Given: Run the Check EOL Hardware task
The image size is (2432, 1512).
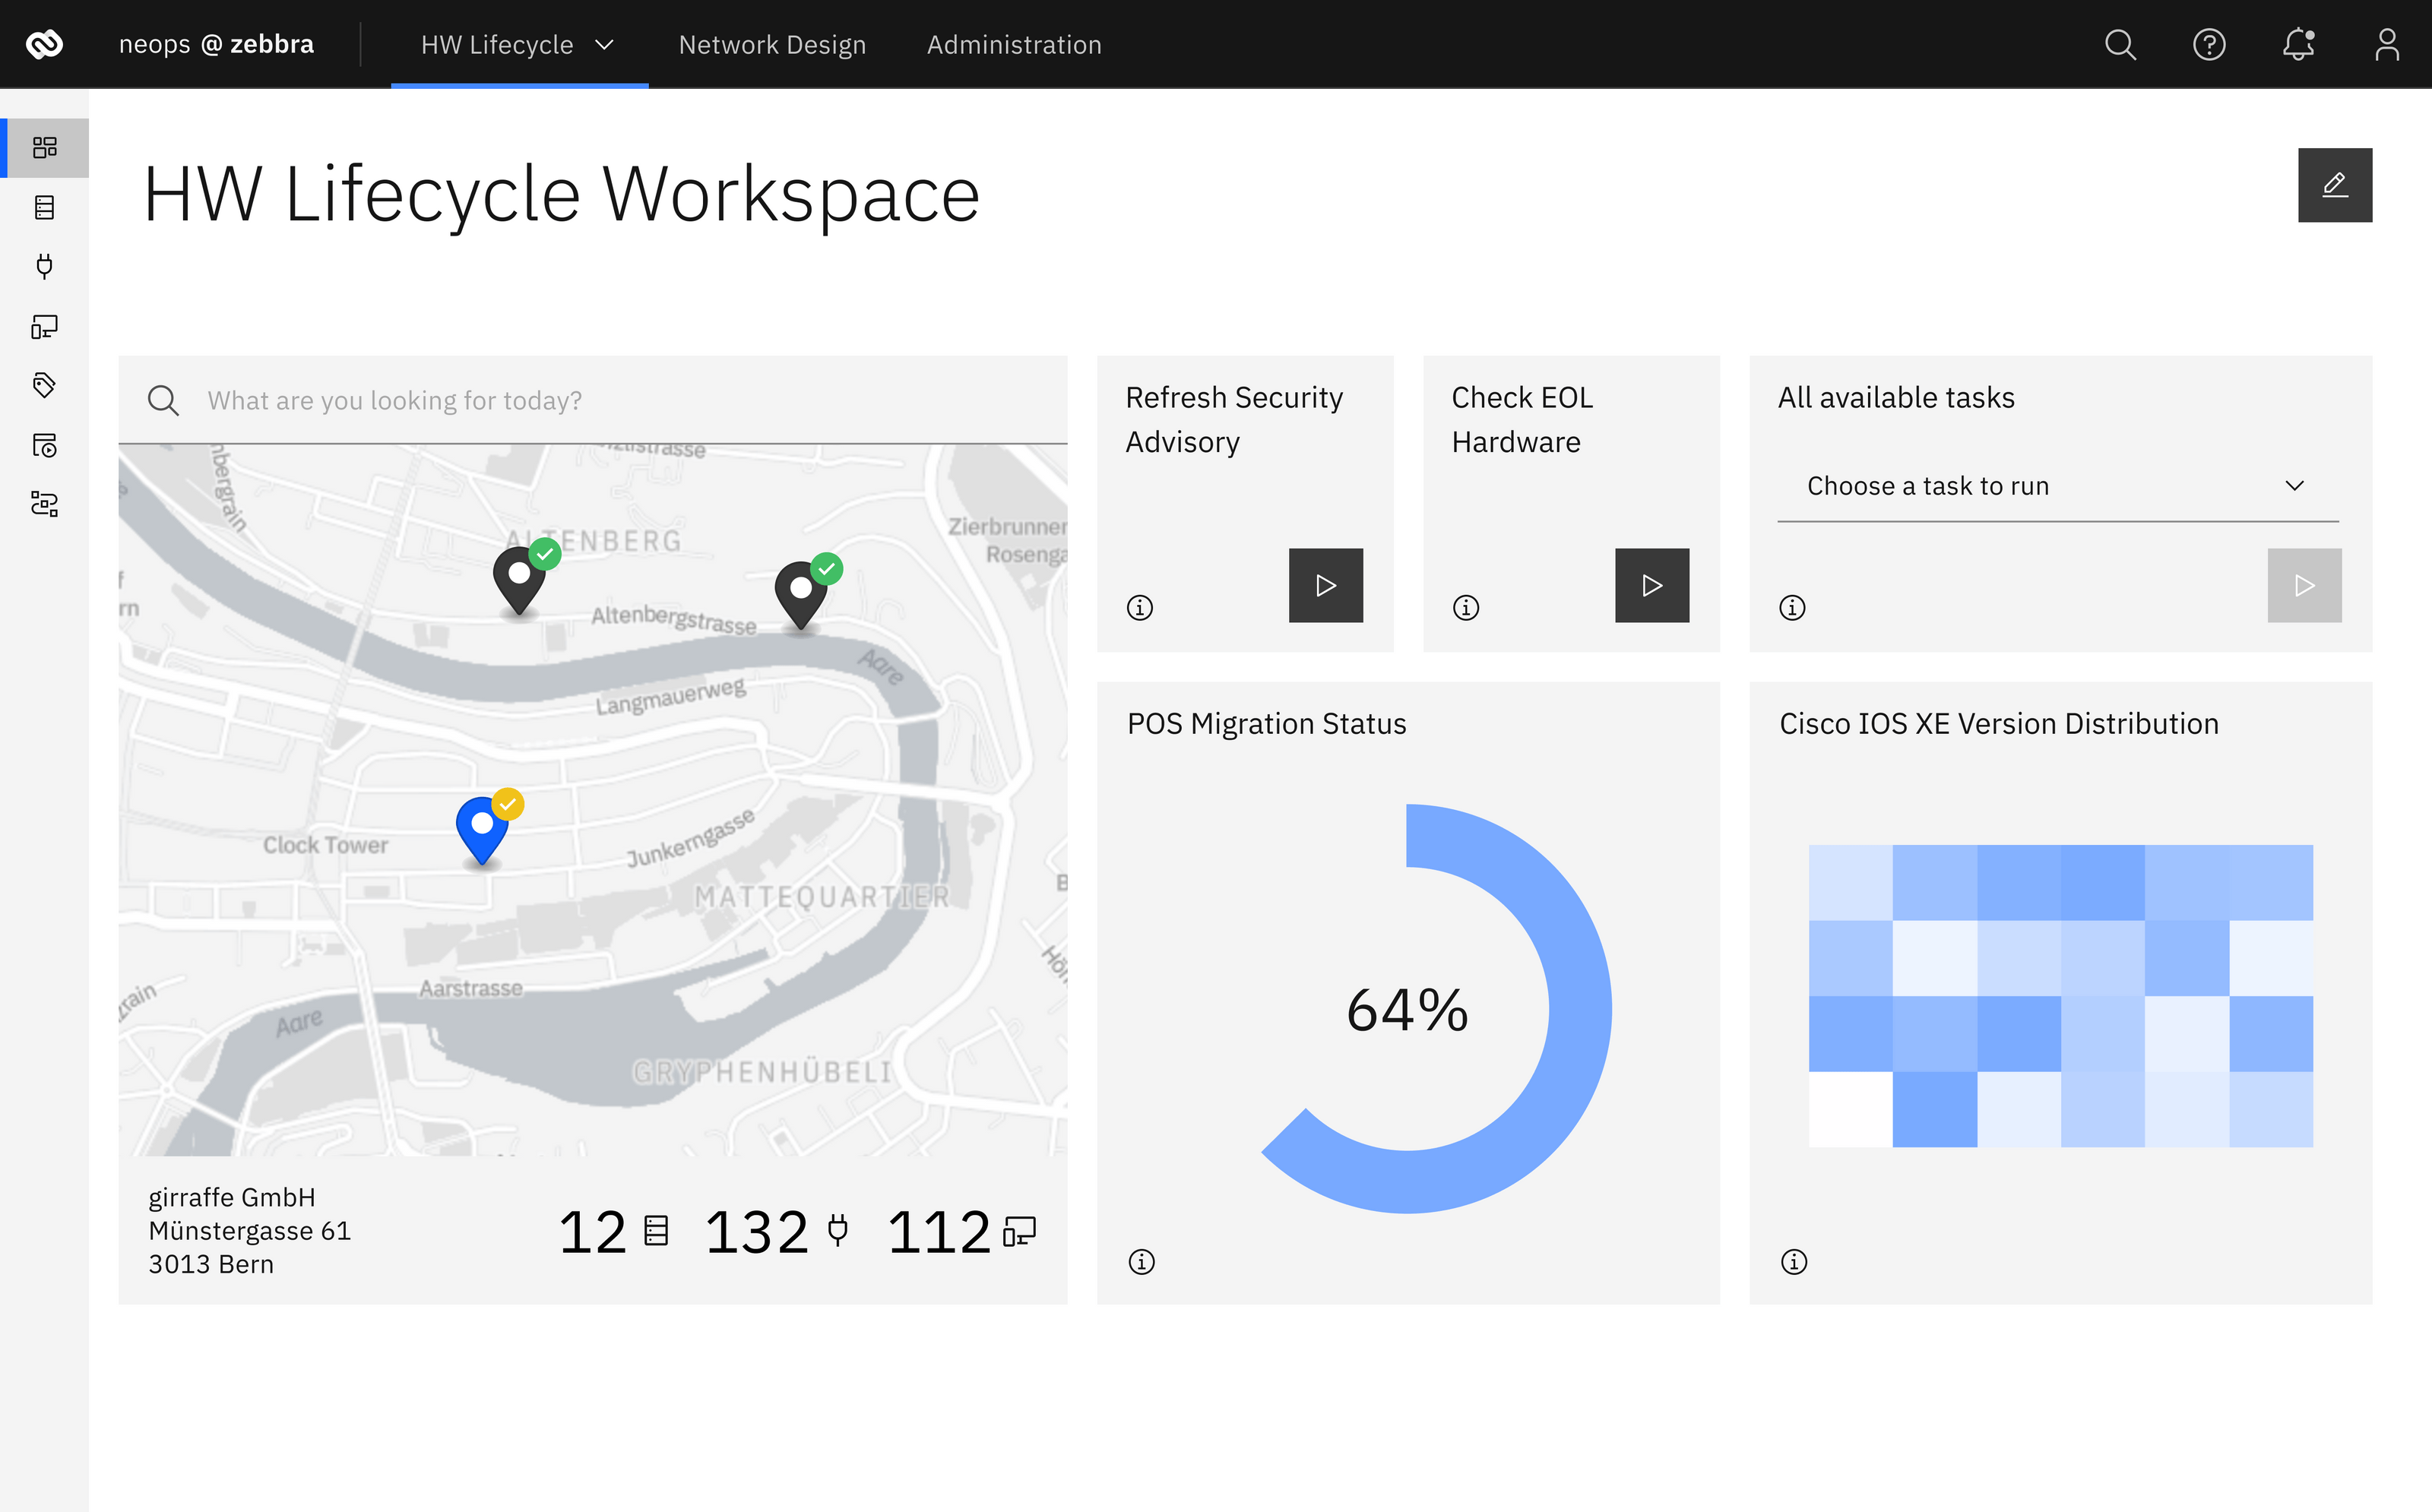Looking at the screenshot, I should point(1651,585).
